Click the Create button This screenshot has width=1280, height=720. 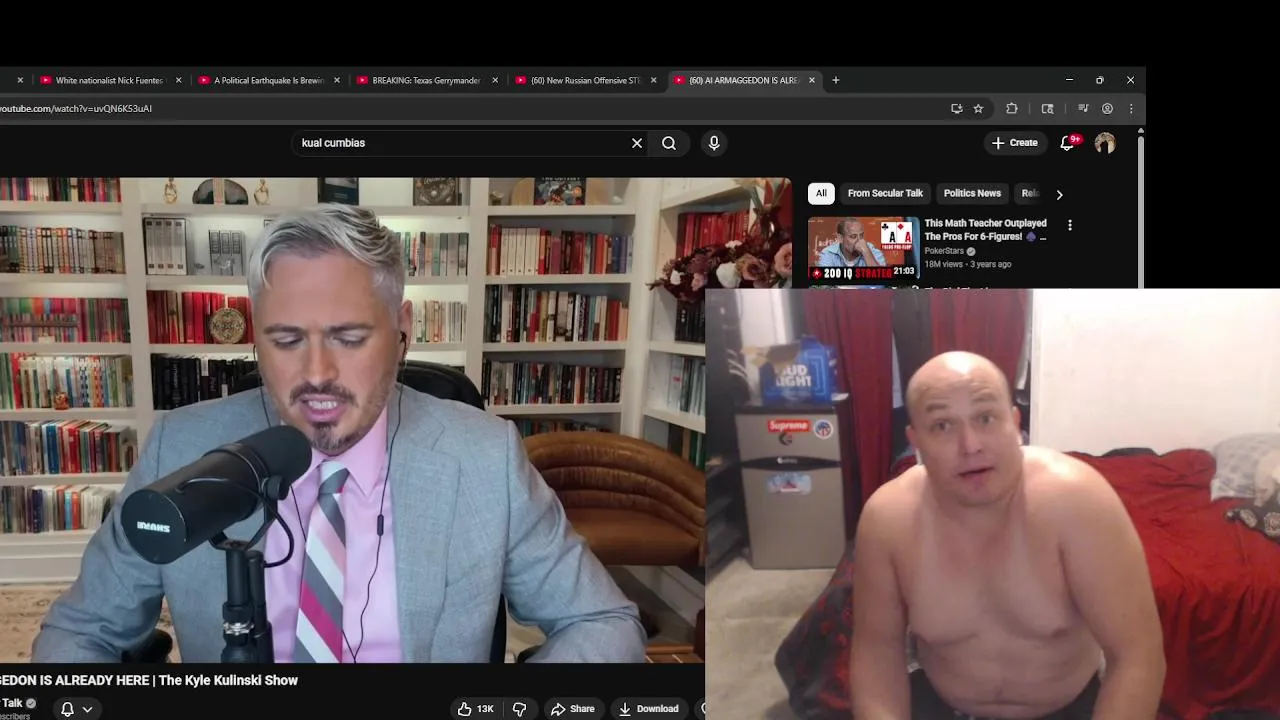(x=1015, y=143)
